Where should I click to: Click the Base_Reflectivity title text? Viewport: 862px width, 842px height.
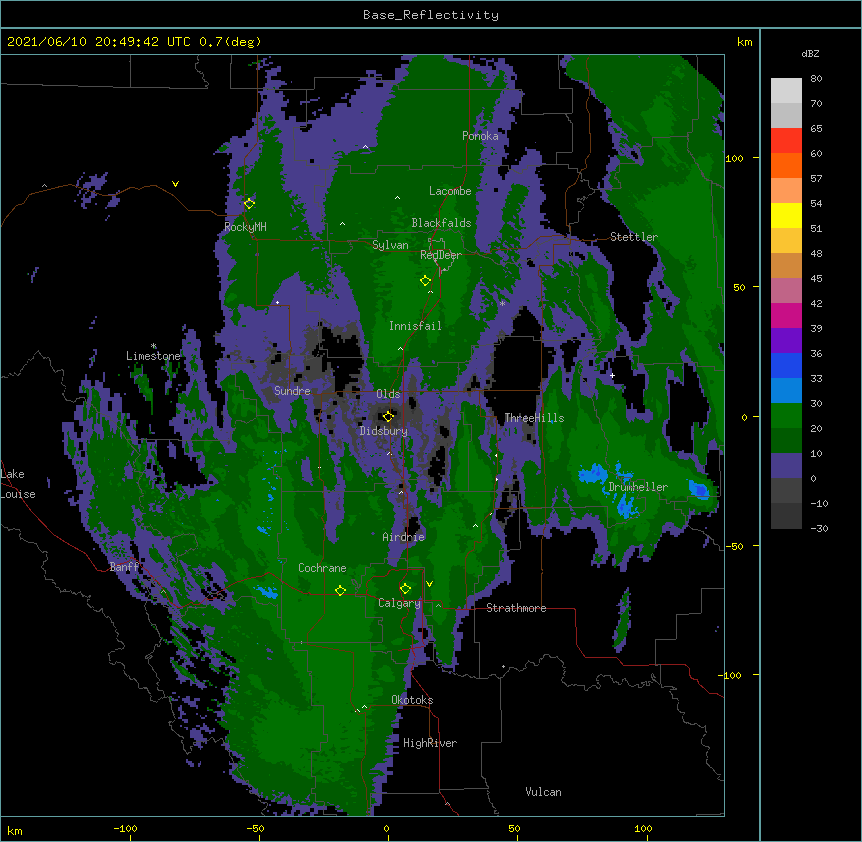(431, 15)
